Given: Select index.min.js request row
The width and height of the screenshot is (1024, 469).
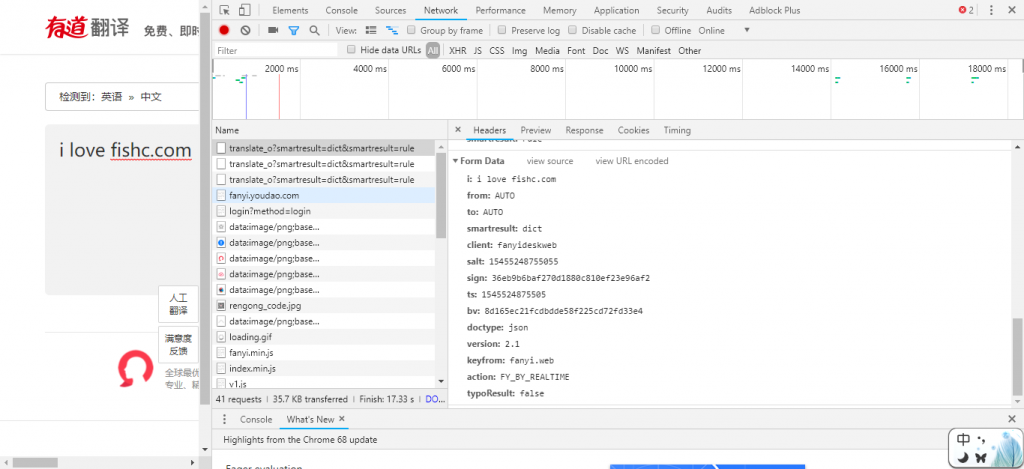Looking at the screenshot, I should (324, 368).
